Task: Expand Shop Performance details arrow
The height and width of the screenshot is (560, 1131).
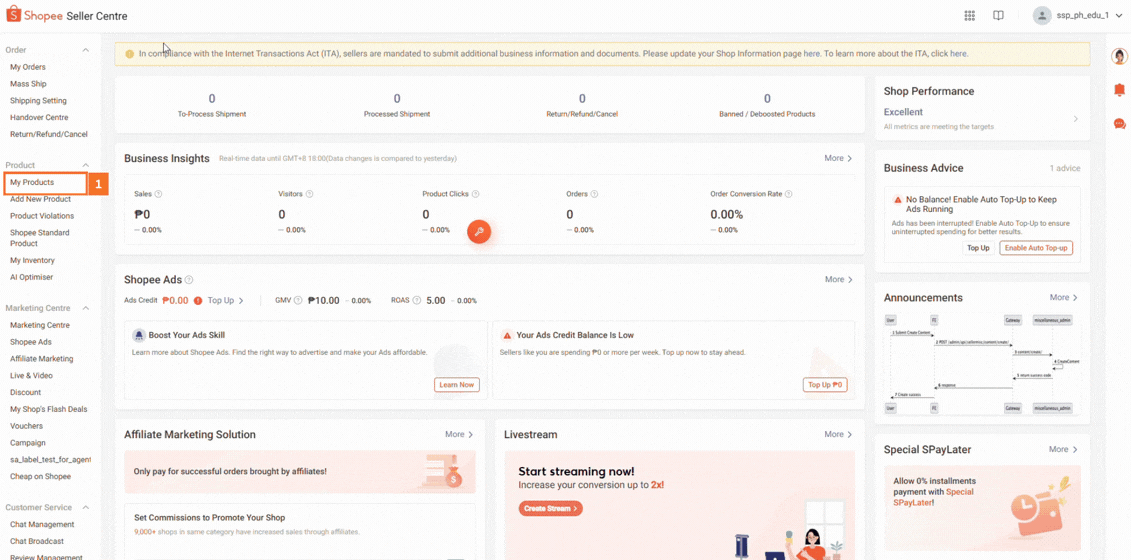Action: [x=1075, y=118]
